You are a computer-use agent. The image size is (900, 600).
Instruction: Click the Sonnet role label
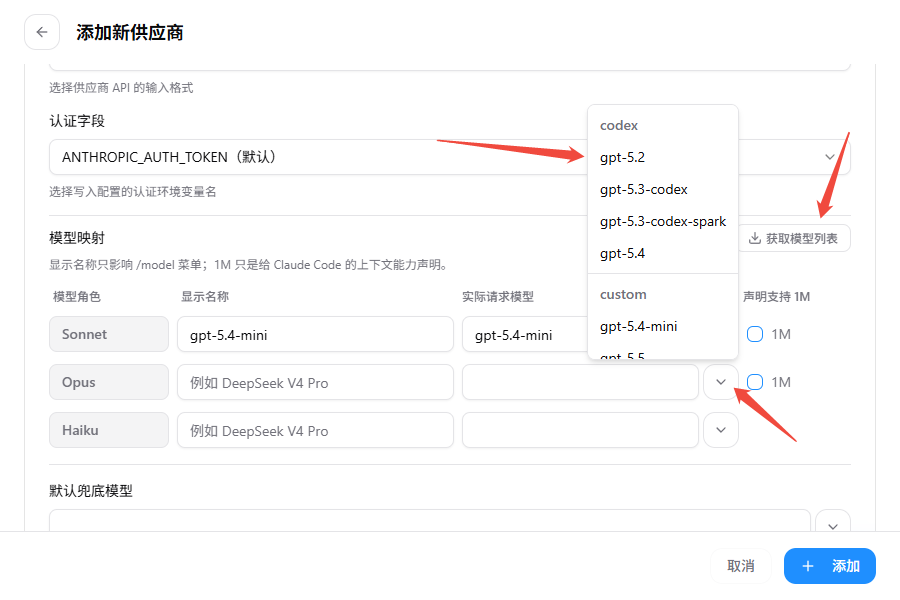point(109,334)
